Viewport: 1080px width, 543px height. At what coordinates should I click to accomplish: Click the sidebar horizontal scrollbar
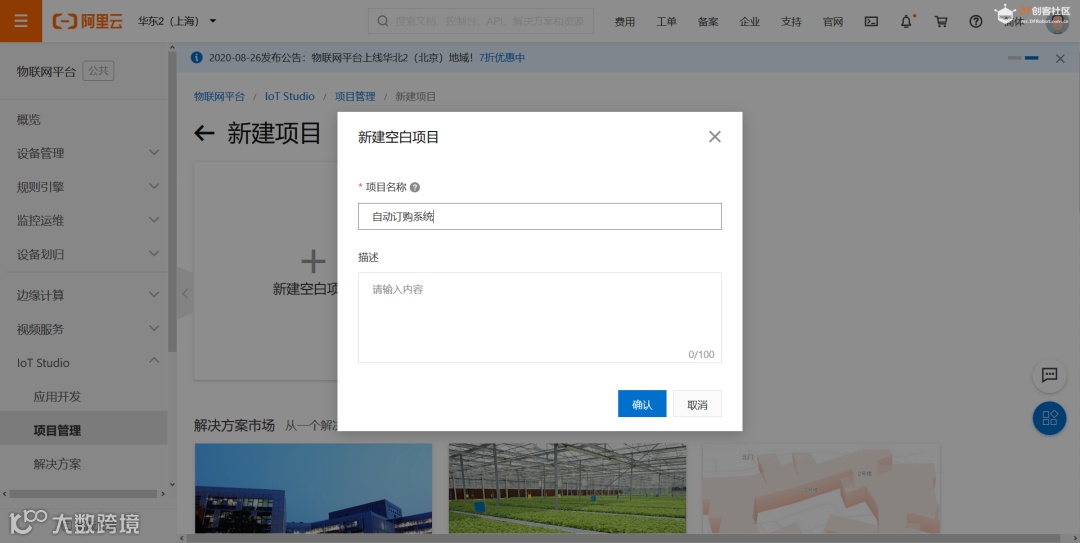tap(83, 493)
